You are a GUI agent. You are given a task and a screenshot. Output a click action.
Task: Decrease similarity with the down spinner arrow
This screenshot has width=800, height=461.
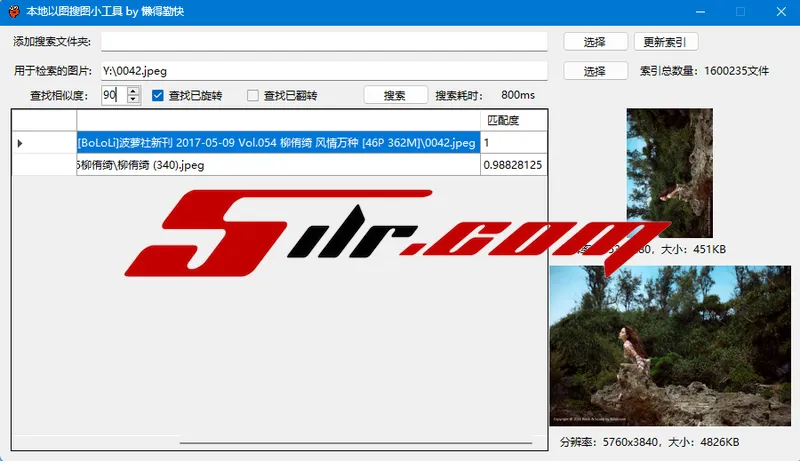point(133,99)
